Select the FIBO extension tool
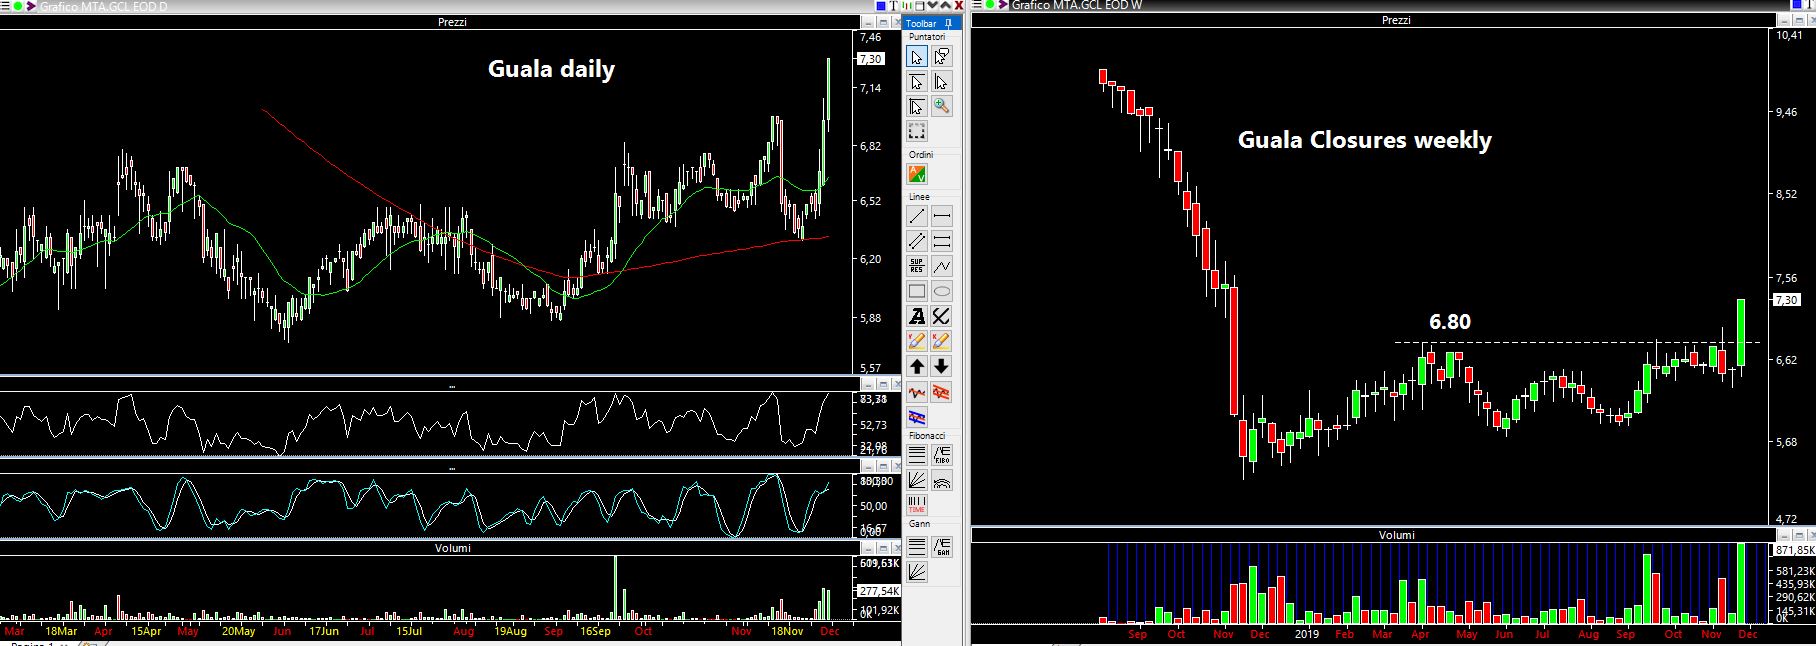Screen dimensions: 1816x646 click(x=941, y=455)
